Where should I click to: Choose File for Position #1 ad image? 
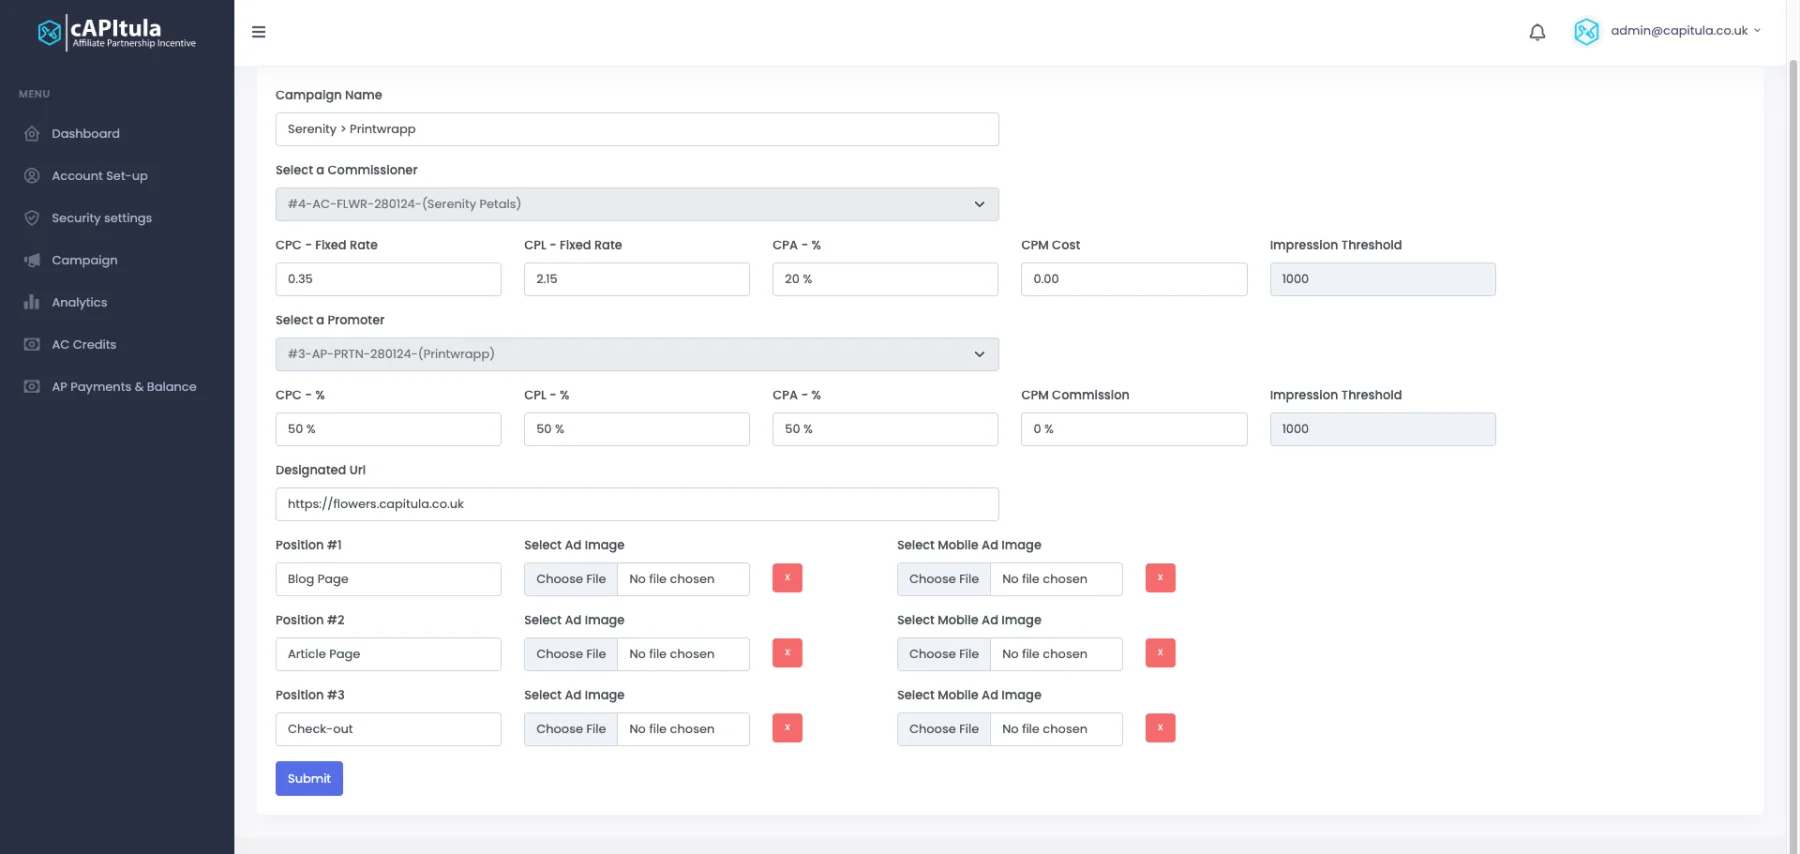[571, 579]
